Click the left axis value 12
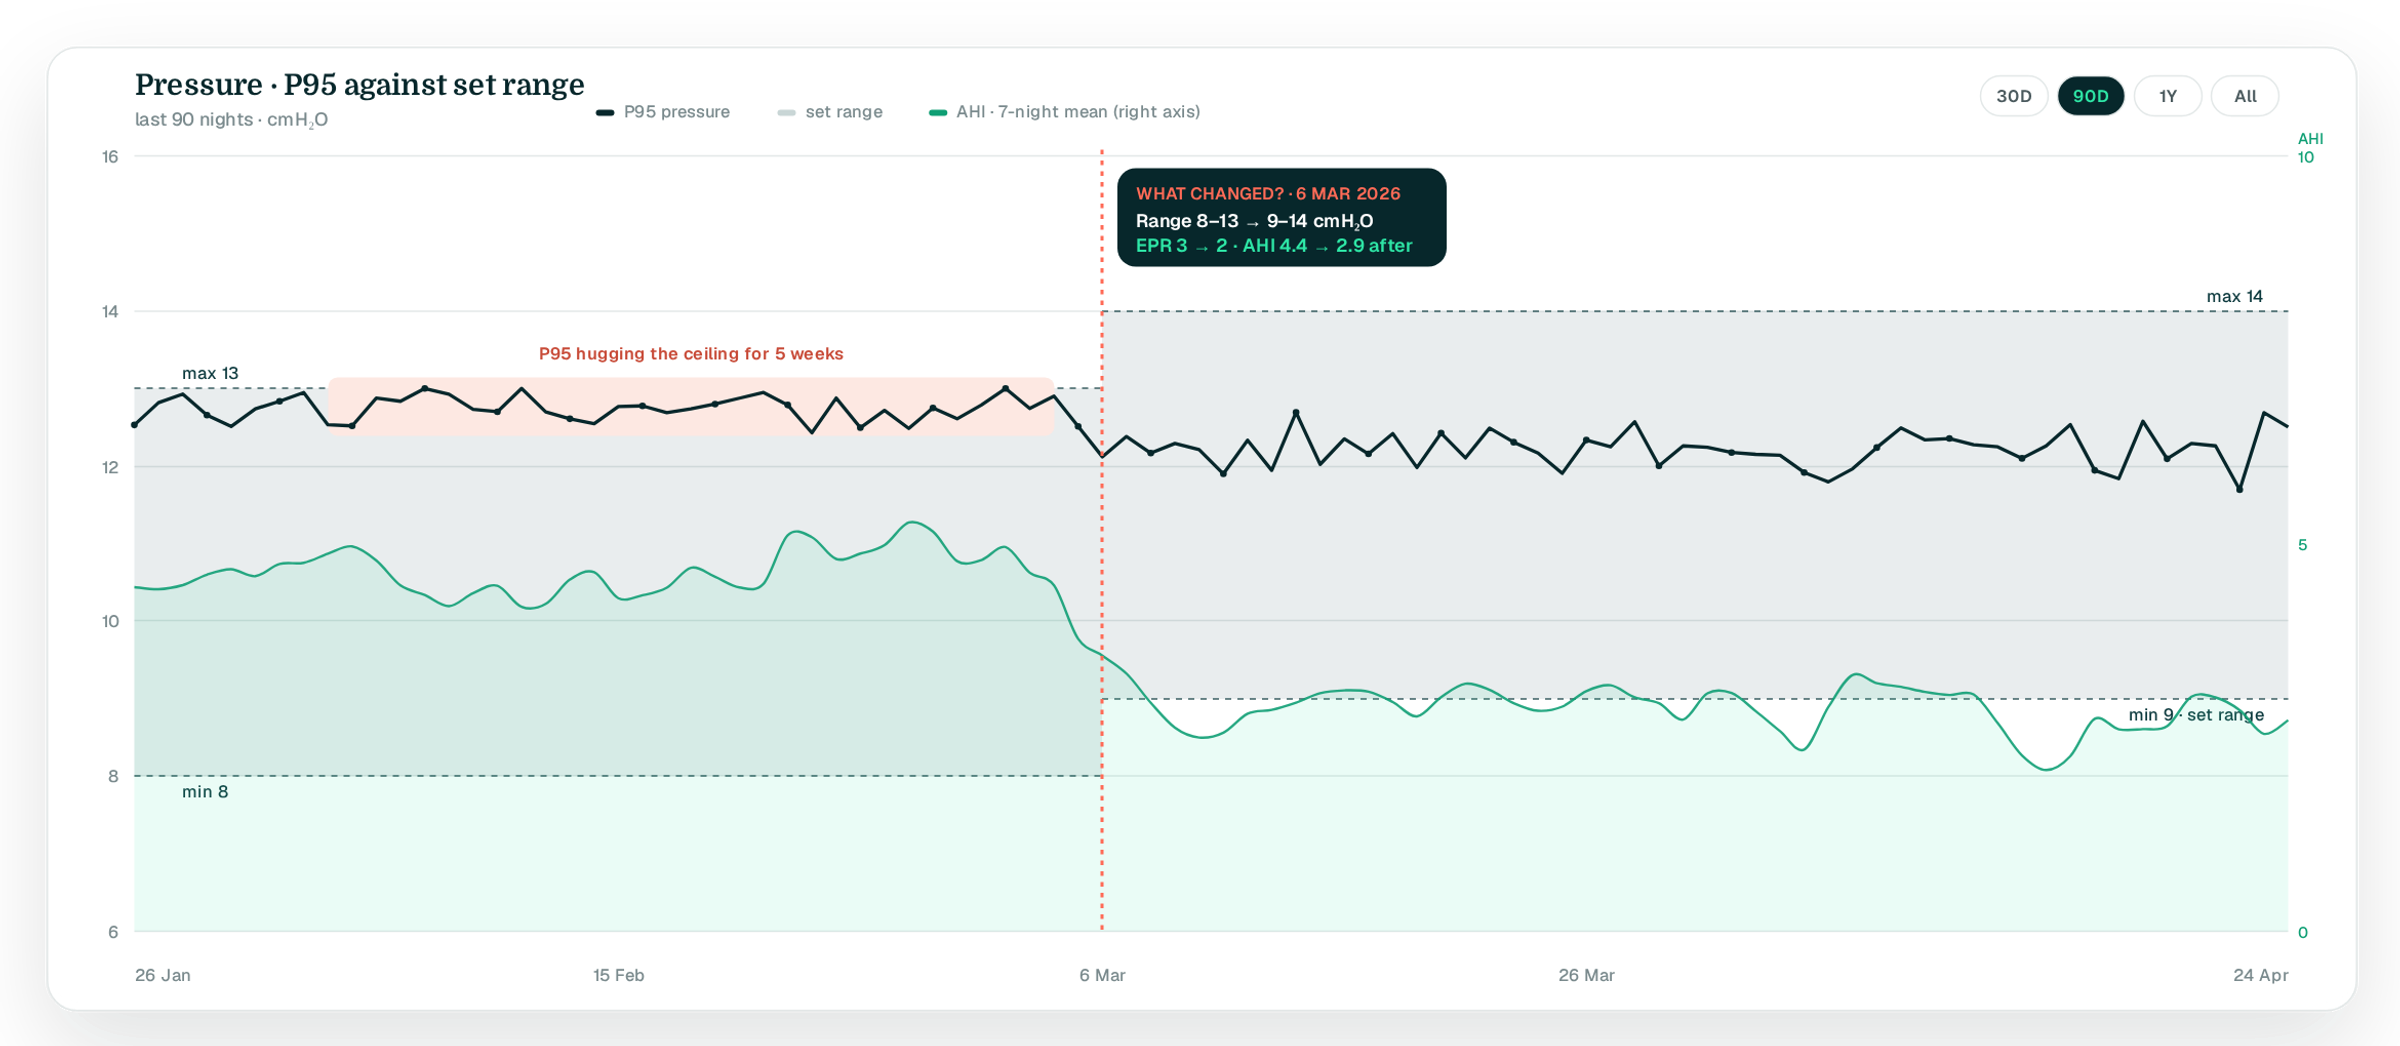2400x1046 pixels. coord(110,467)
